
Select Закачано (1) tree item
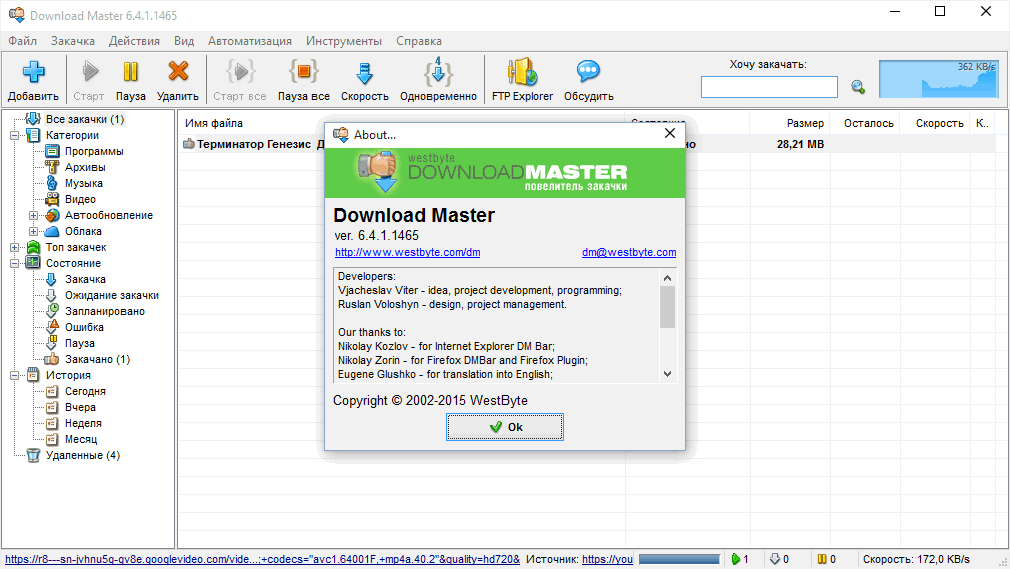pyautogui.click(x=97, y=359)
